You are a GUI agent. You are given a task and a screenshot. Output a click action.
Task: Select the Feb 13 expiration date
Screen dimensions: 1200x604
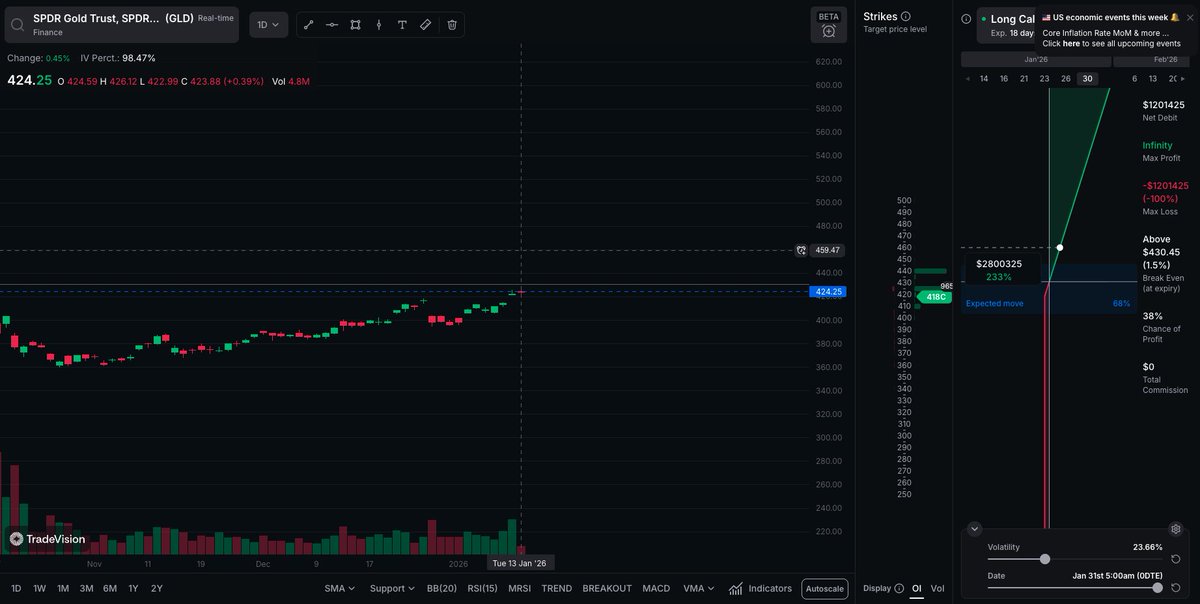(1153, 79)
